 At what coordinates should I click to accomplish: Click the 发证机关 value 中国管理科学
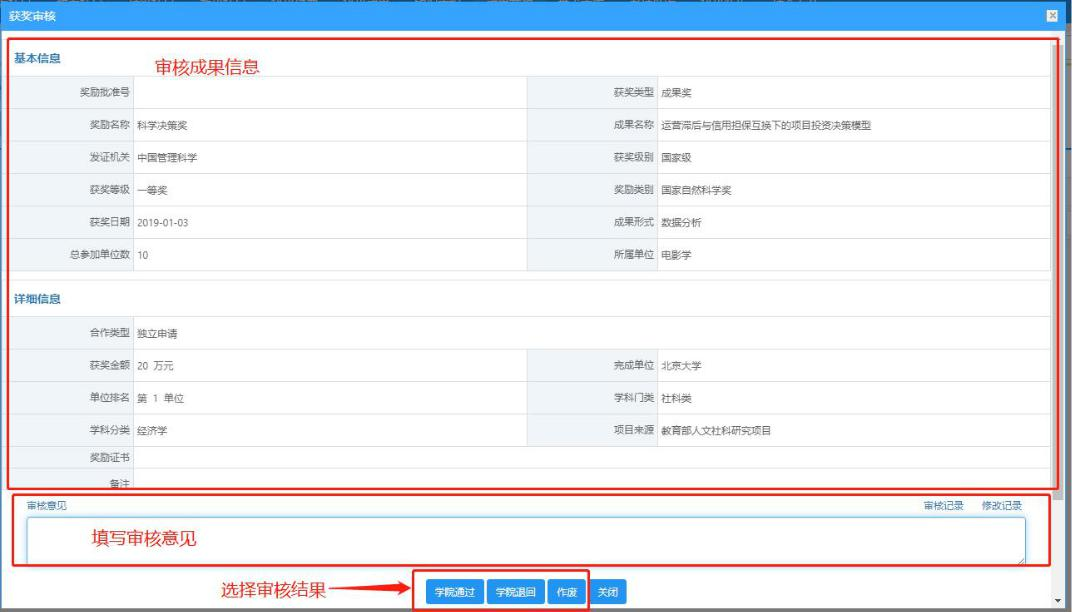pyautogui.click(x=167, y=158)
